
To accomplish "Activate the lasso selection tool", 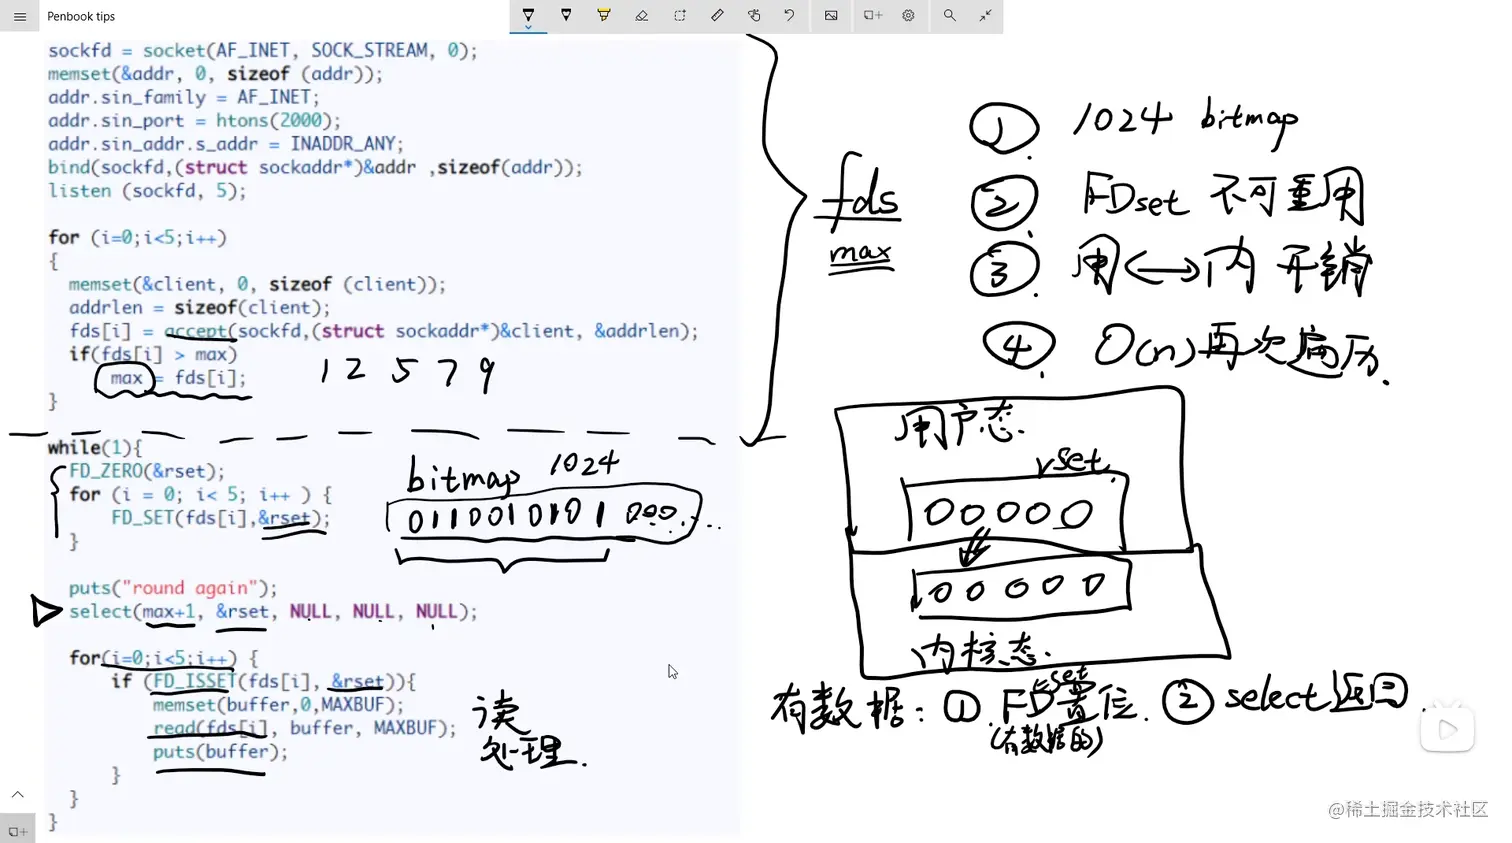I will tap(679, 14).
